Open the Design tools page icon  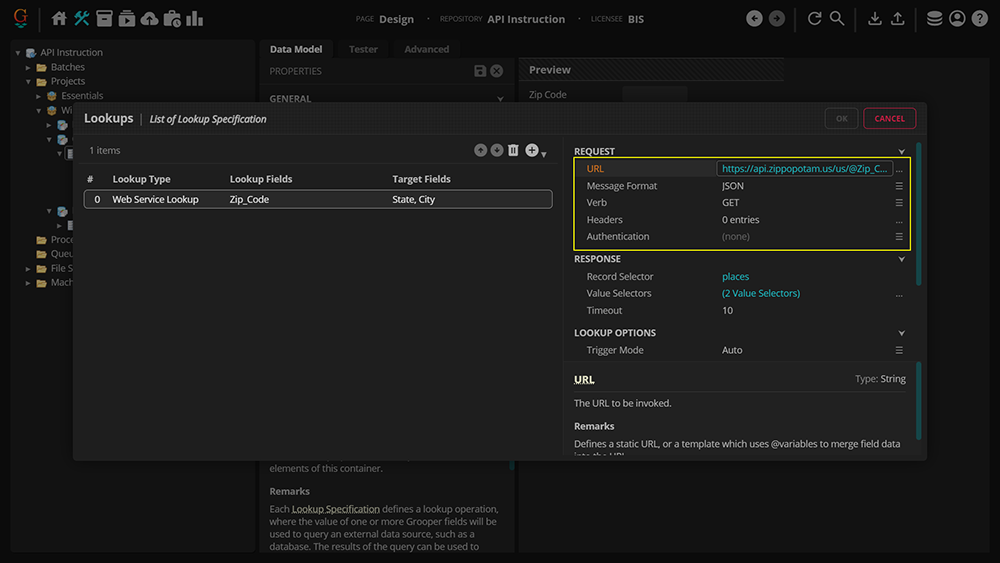click(82, 19)
